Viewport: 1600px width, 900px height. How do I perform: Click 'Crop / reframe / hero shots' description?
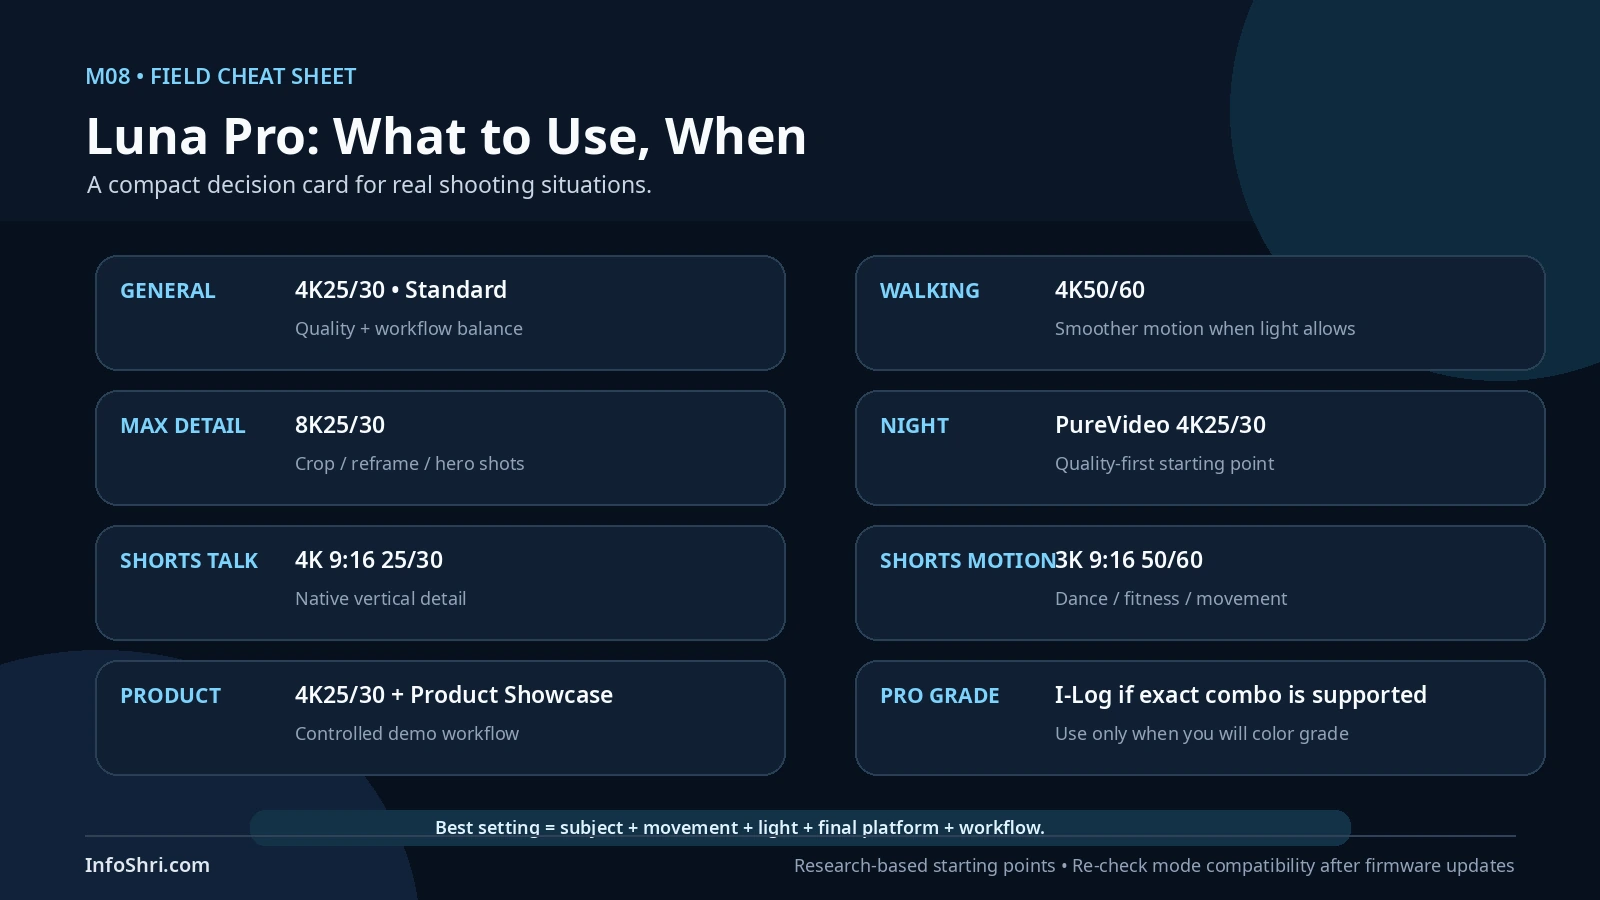[410, 464]
